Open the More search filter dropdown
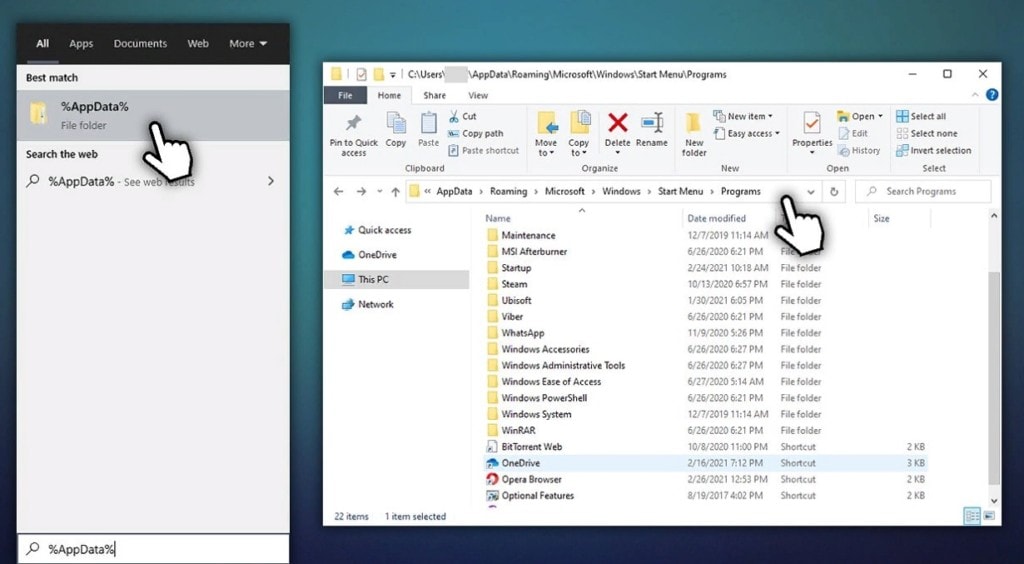The height and width of the screenshot is (564, 1024). (x=248, y=44)
